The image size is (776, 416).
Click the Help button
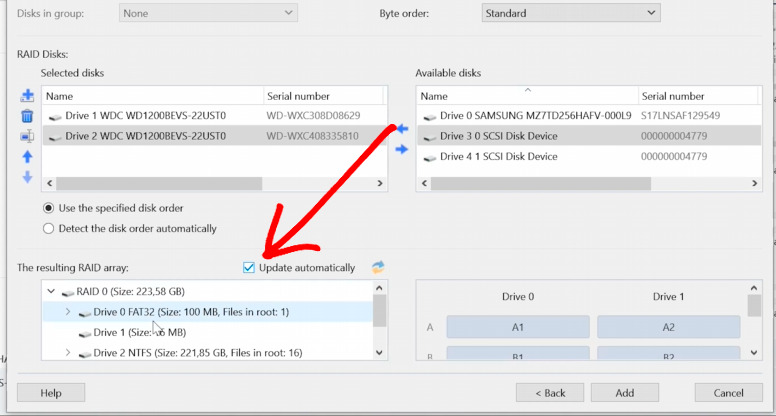pyautogui.click(x=51, y=393)
